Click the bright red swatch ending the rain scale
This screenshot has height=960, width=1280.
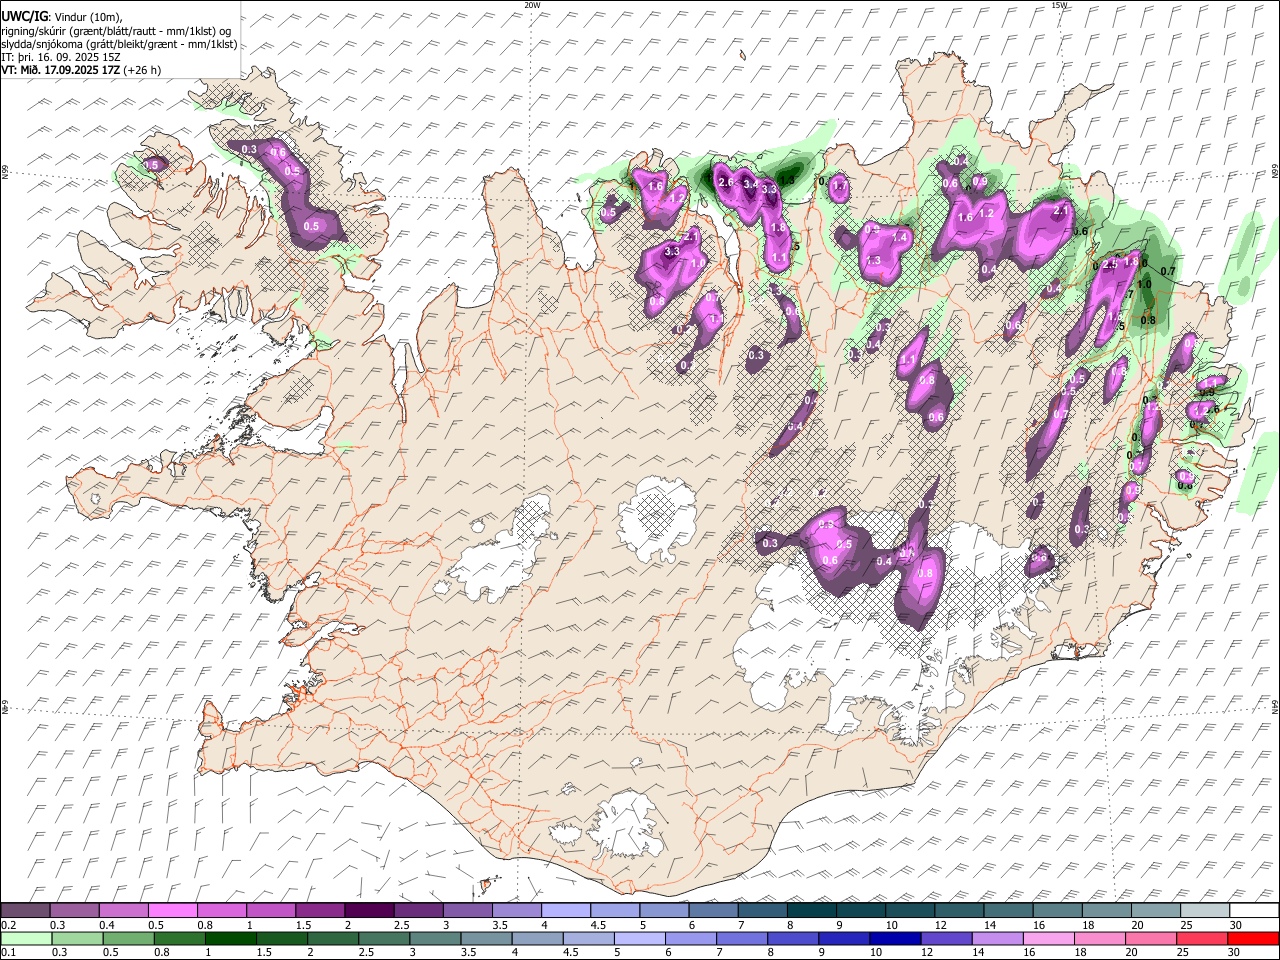pos(1254,938)
